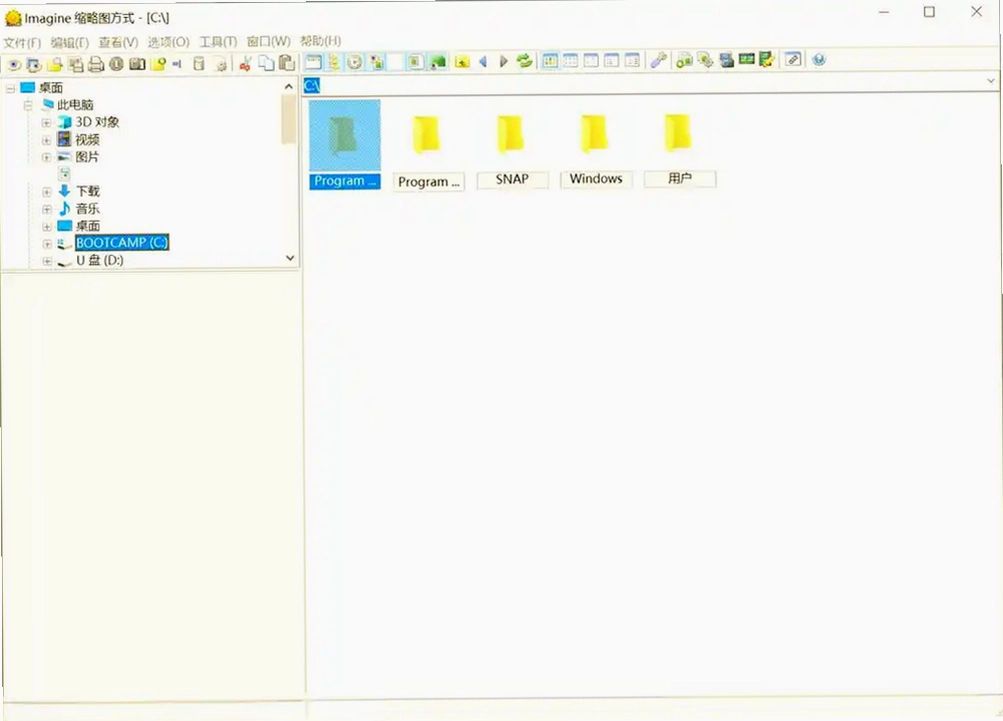
Task: Click the printer icon in the toolbar
Action: [96, 63]
